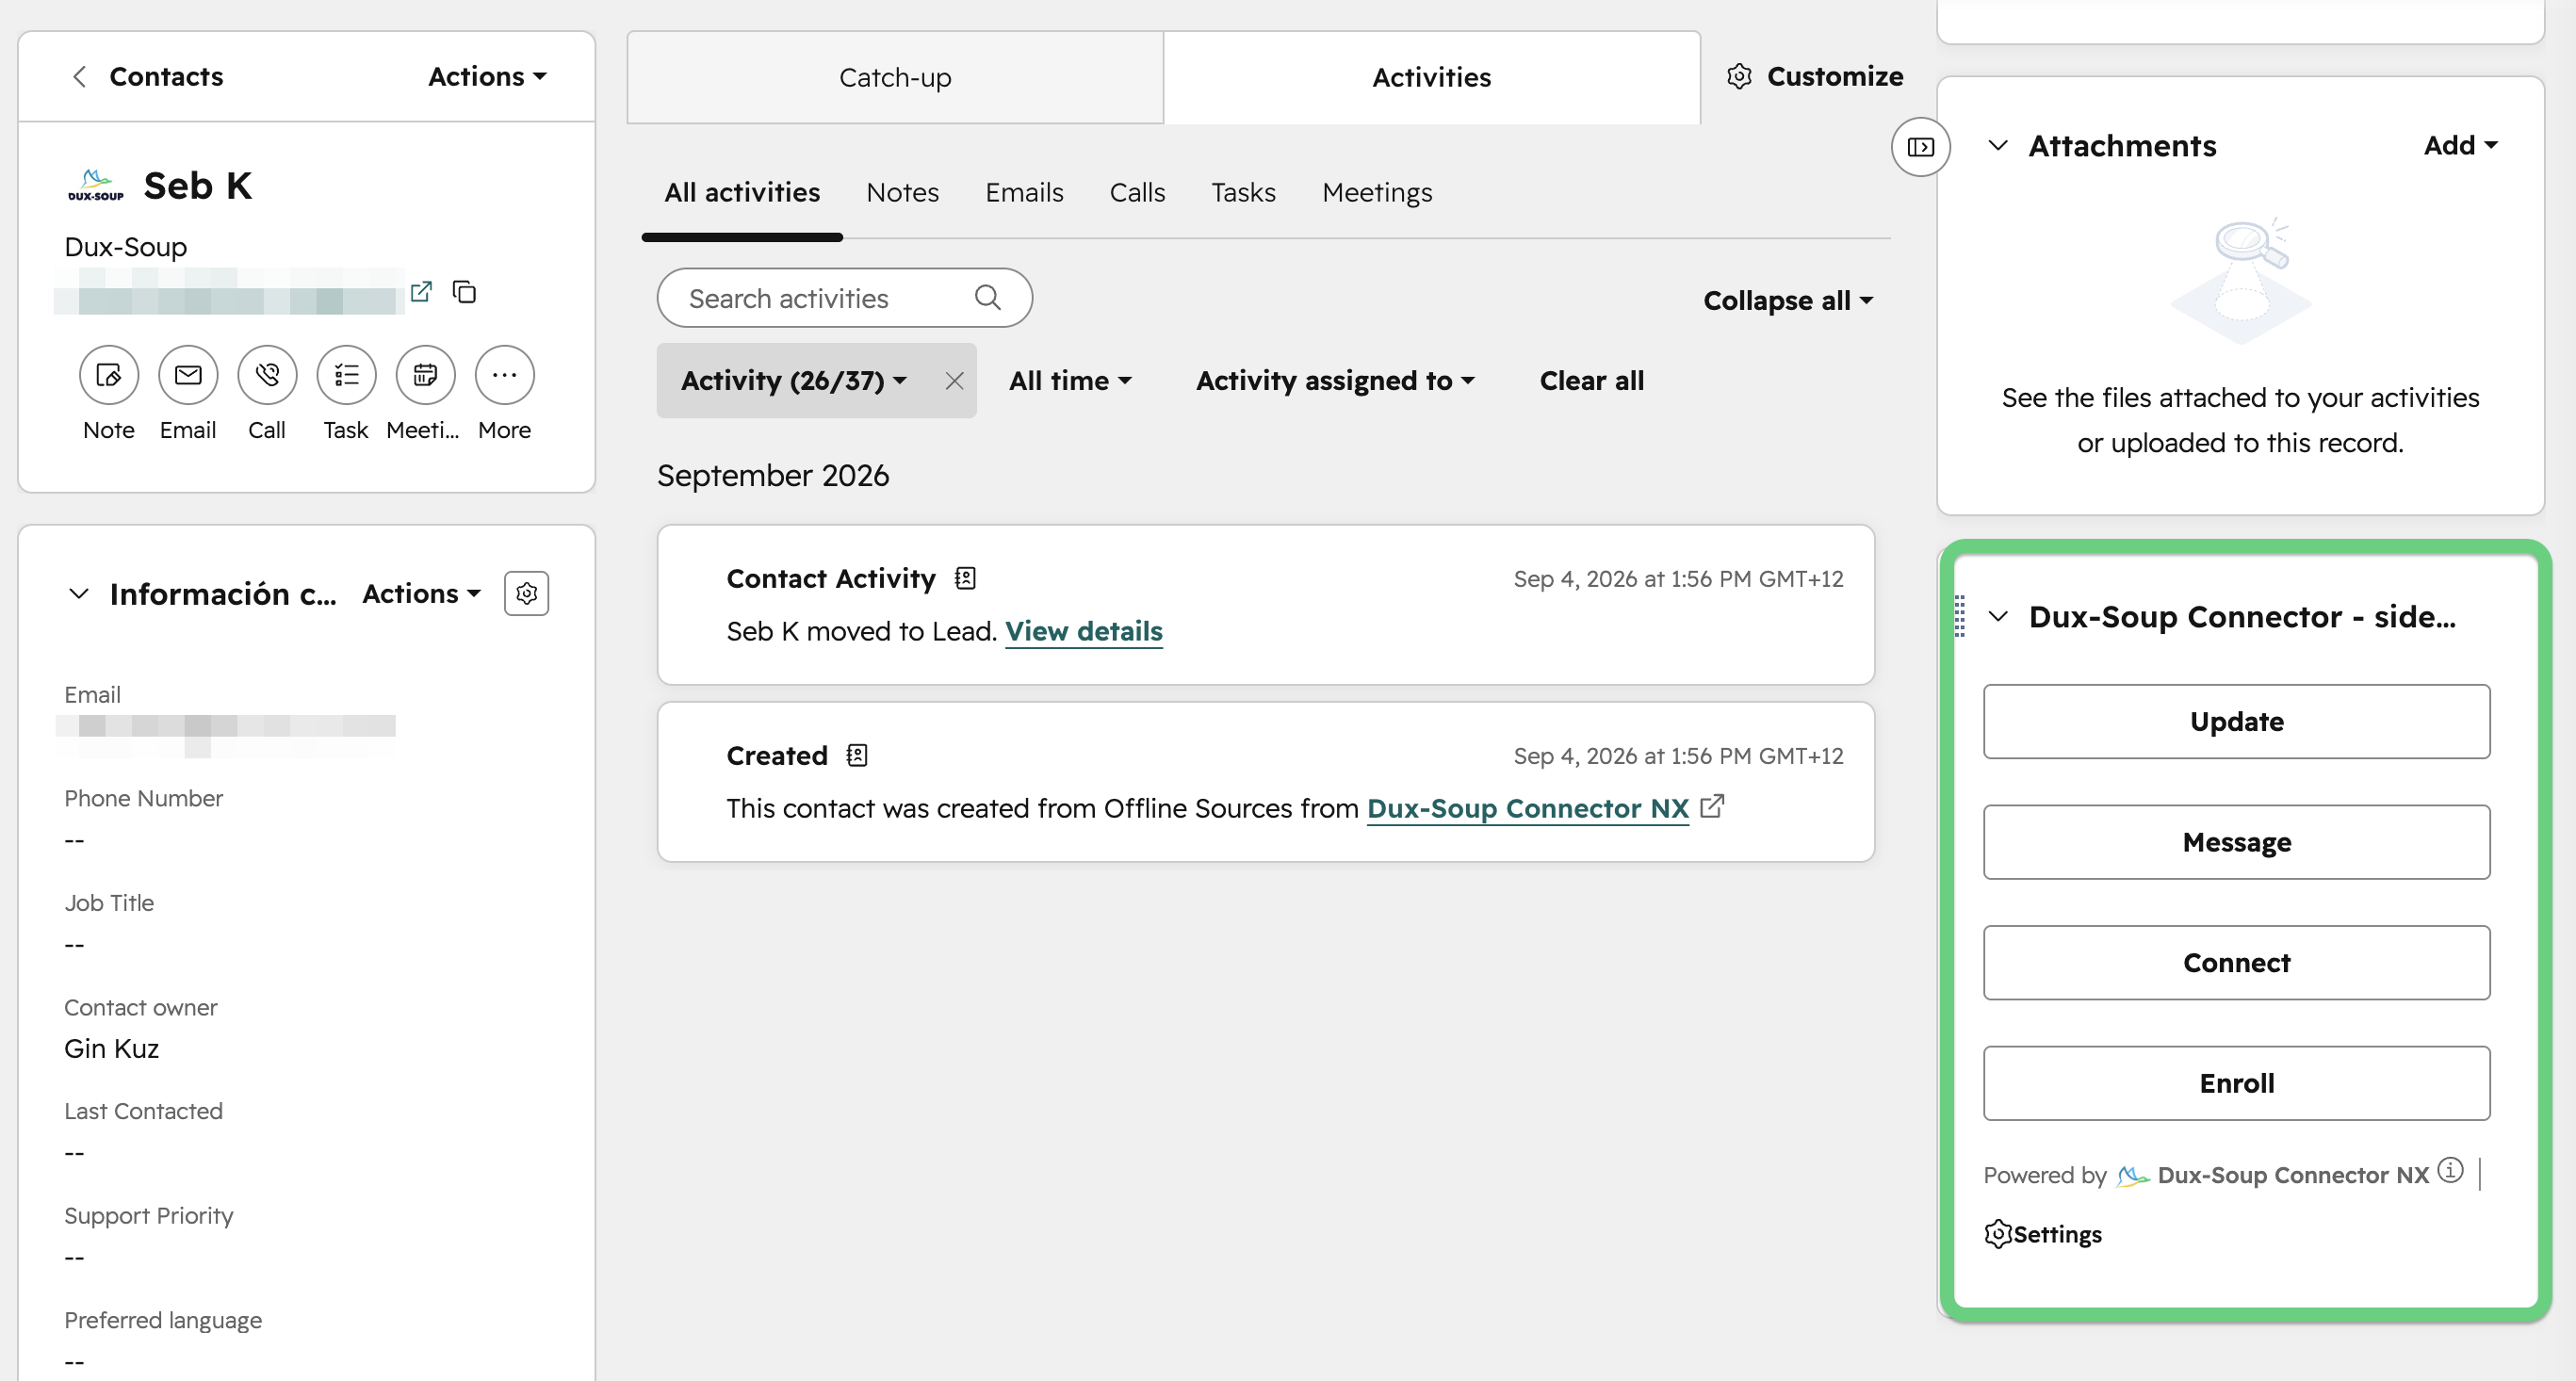Copy the contact email to clipboard
This screenshot has width=2576, height=1381.
pos(464,291)
